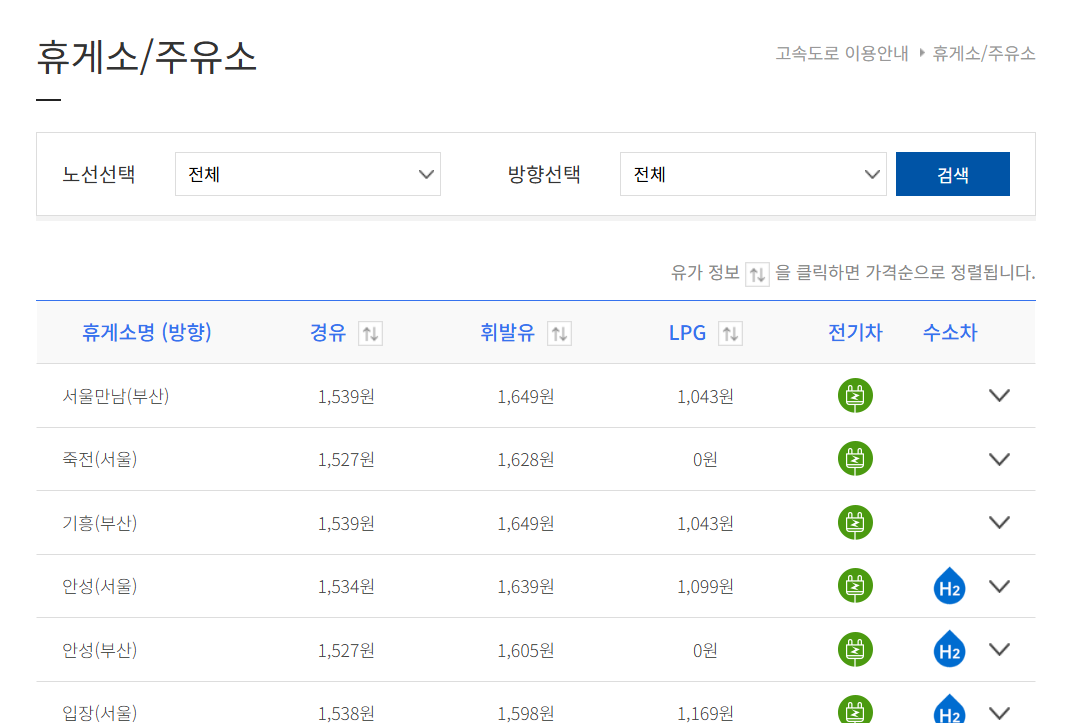Select the 기흥(부산) rest area name
The width and height of the screenshot is (1071, 723).
coord(100,523)
